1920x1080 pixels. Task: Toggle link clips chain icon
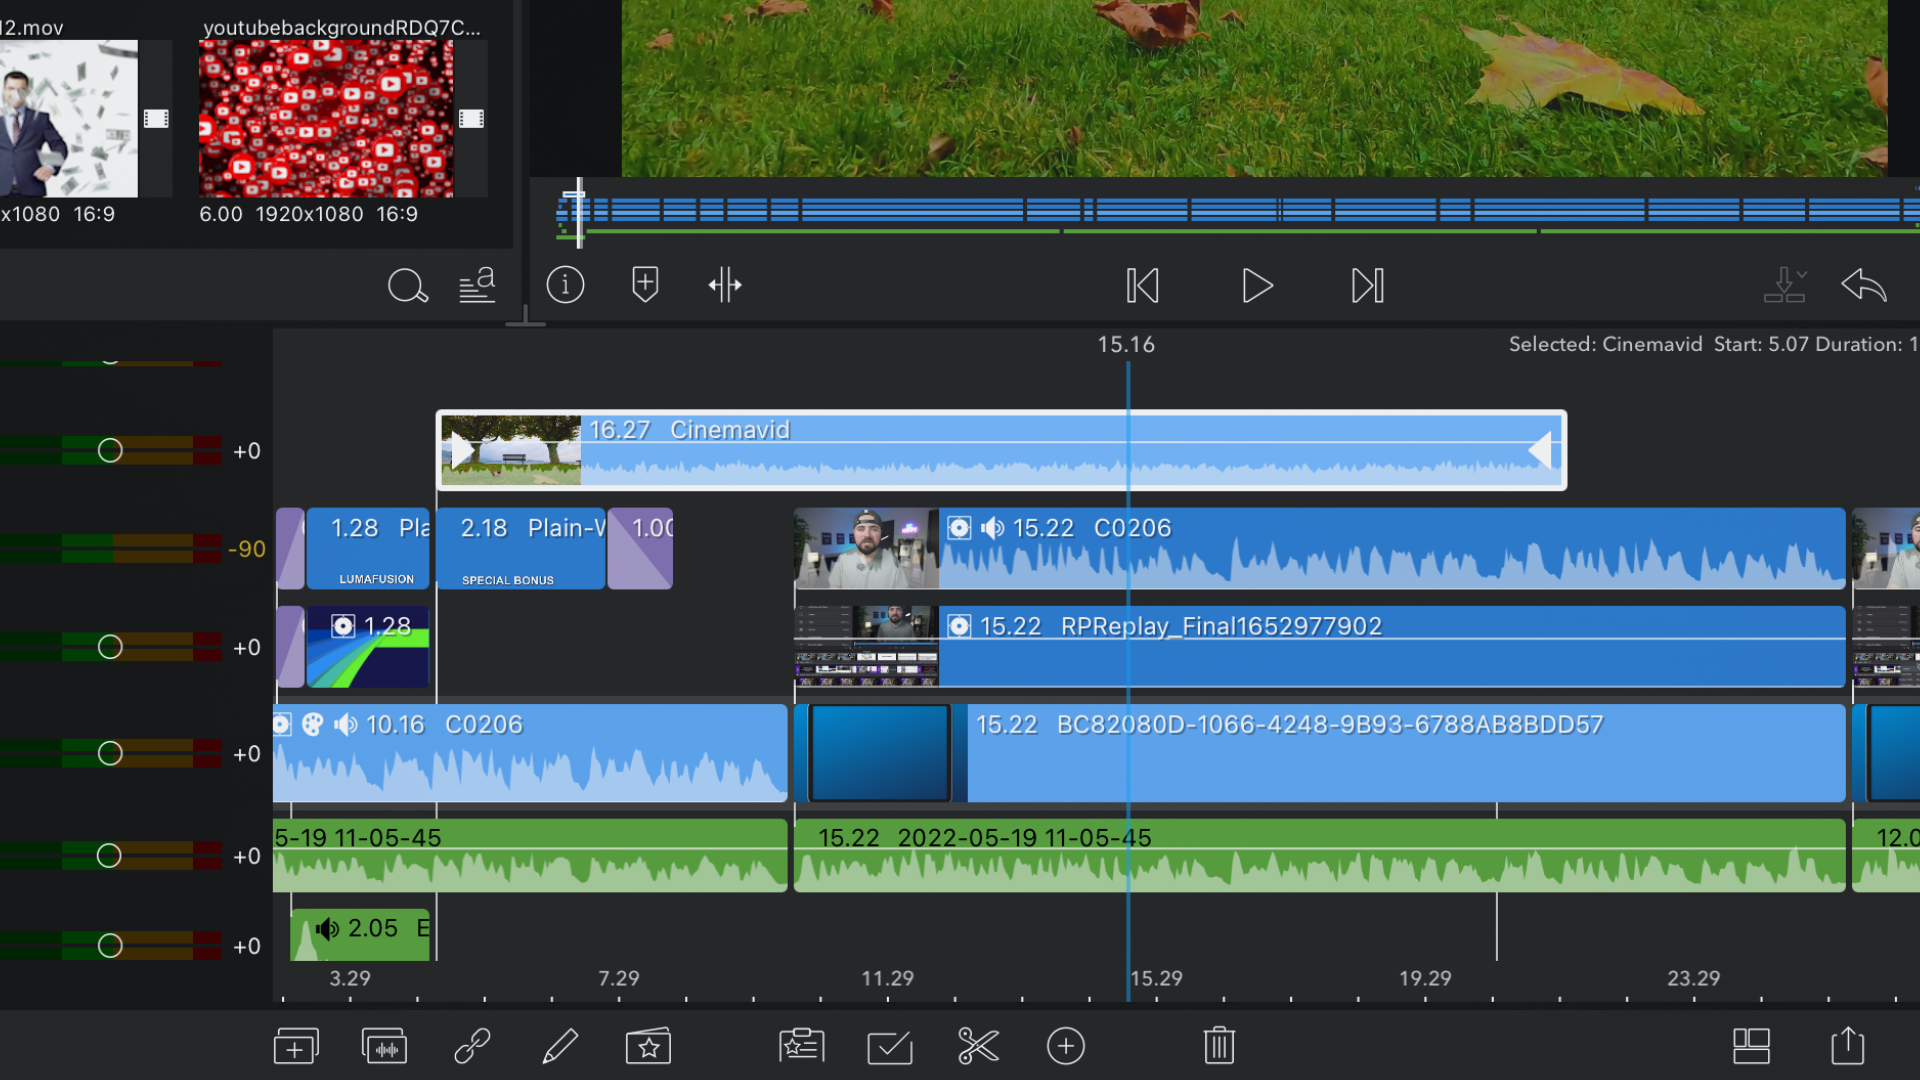pos(472,1047)
